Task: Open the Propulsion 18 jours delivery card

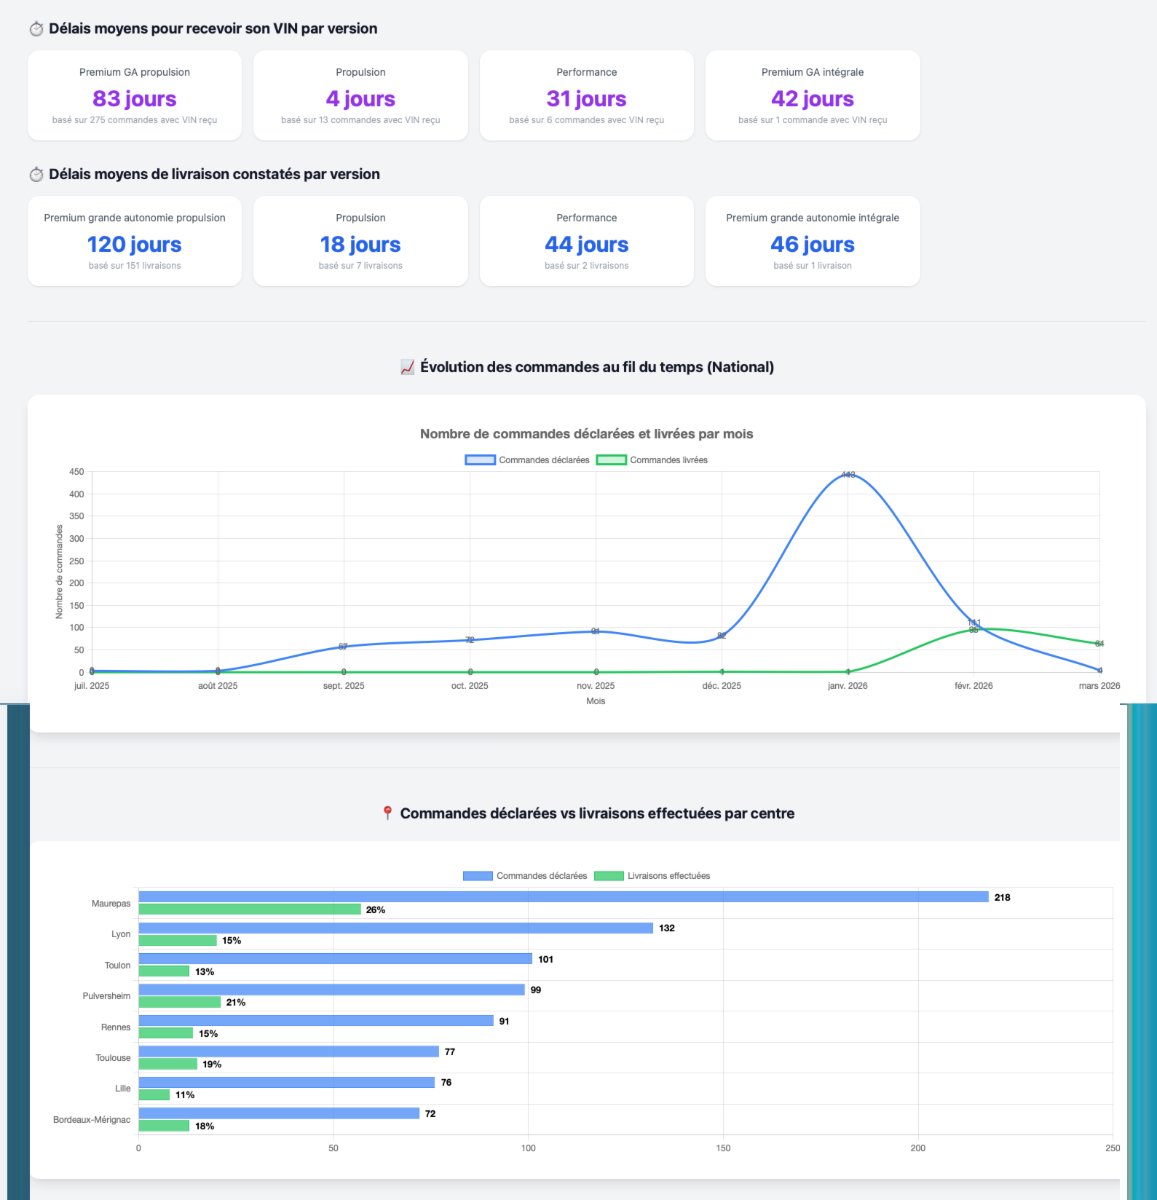Action: click(x=361, y=242)
